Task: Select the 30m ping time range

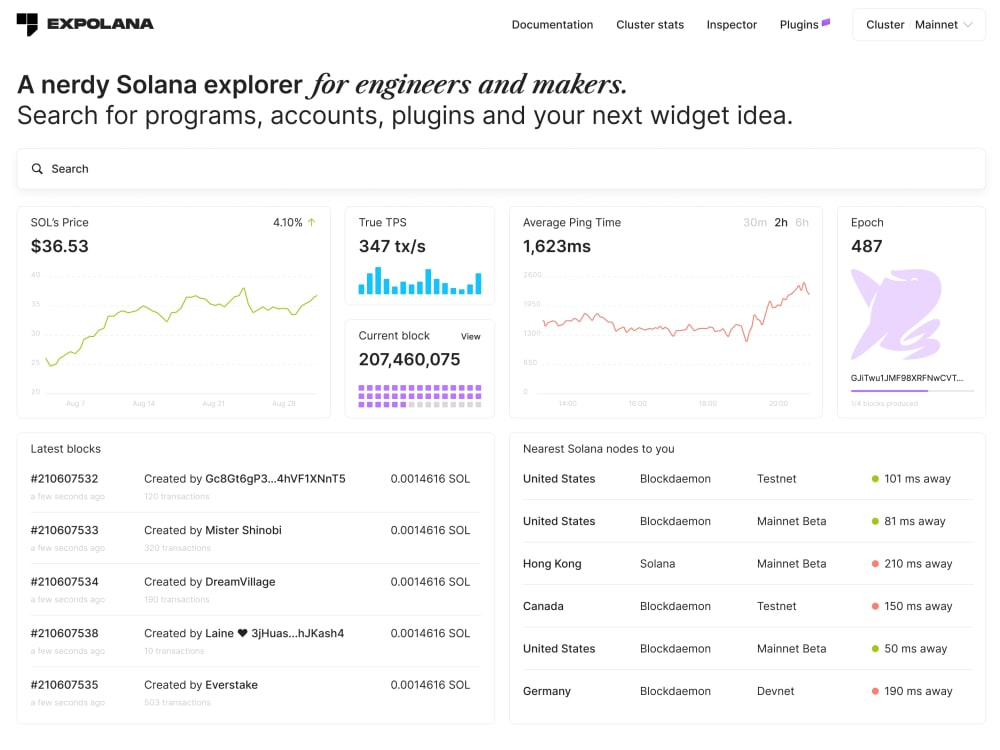Action: [754, 222]
